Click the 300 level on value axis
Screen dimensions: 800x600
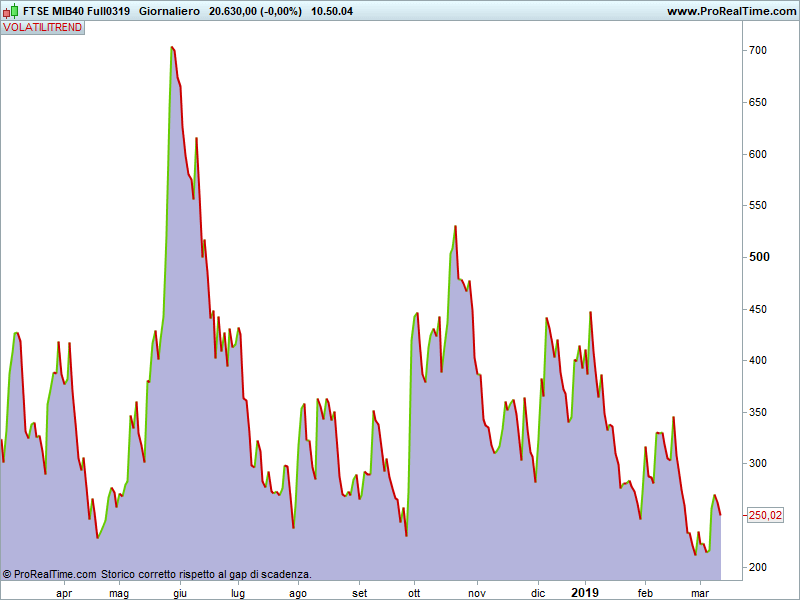point(758,464)
